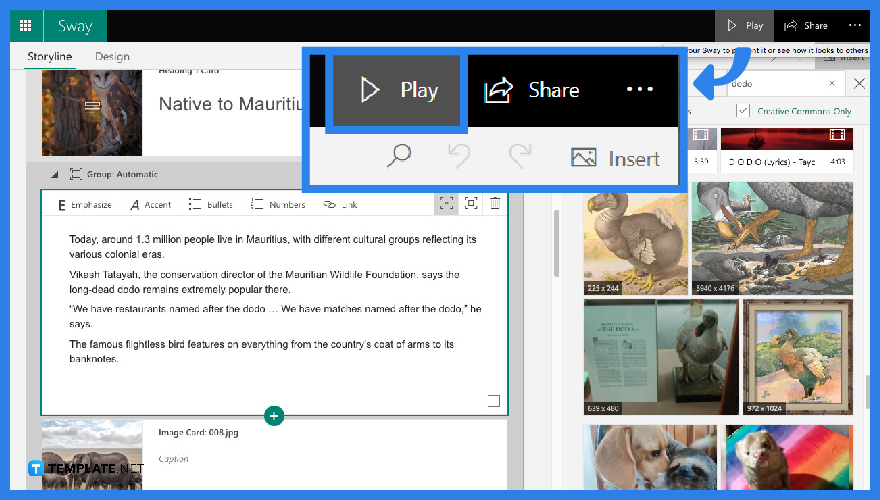The height and width of the screenshot is (500, 880).
Task: Click the film icon on red video thumbnail
Action: point(837,135)
